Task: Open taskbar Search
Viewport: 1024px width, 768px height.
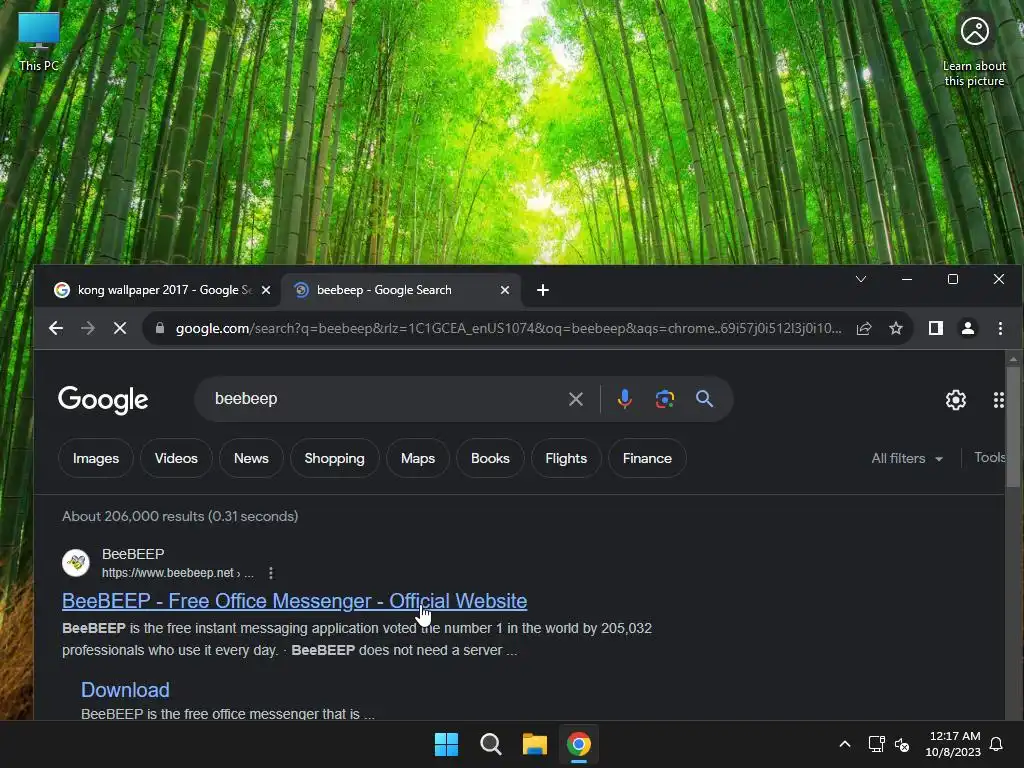Action: [x=490, y=744]
